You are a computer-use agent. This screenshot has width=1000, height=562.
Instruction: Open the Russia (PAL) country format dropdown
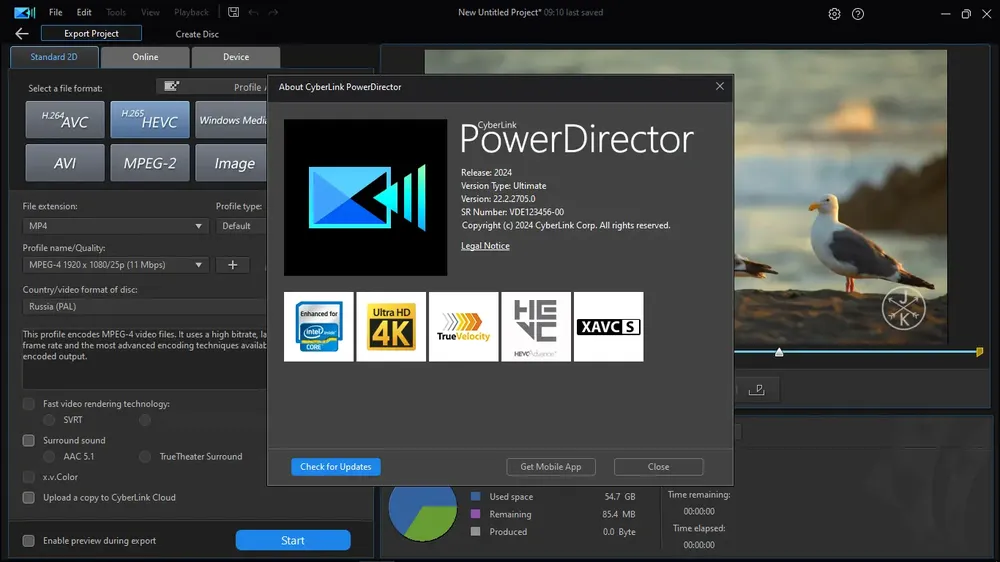(x=145, y=306)
